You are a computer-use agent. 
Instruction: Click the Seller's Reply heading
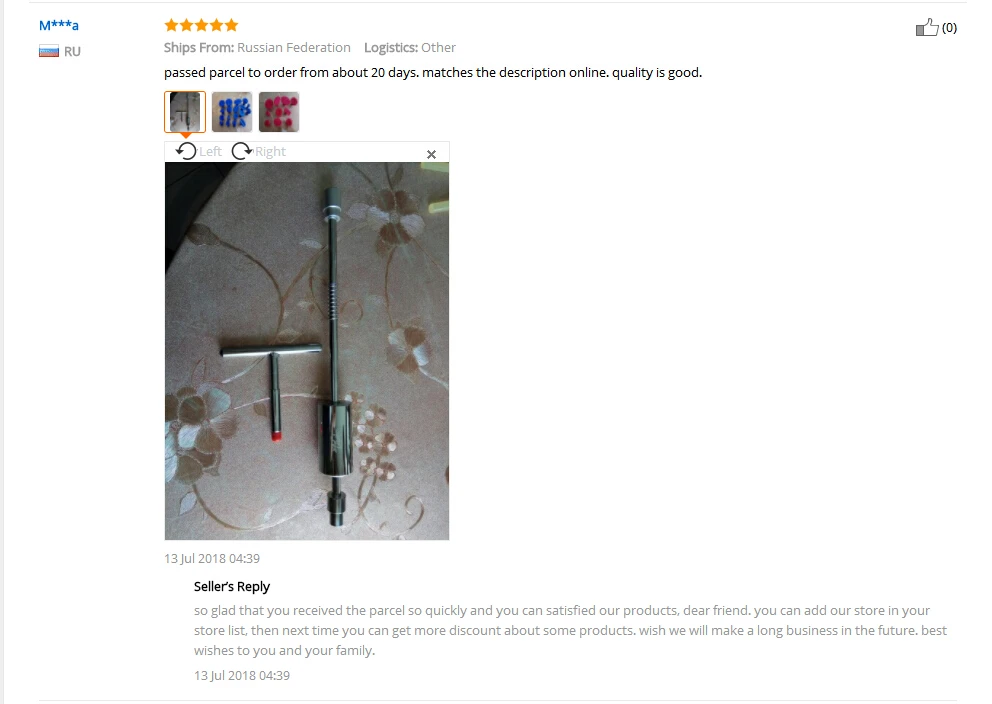pyautogui.click(x=232, y=586)
